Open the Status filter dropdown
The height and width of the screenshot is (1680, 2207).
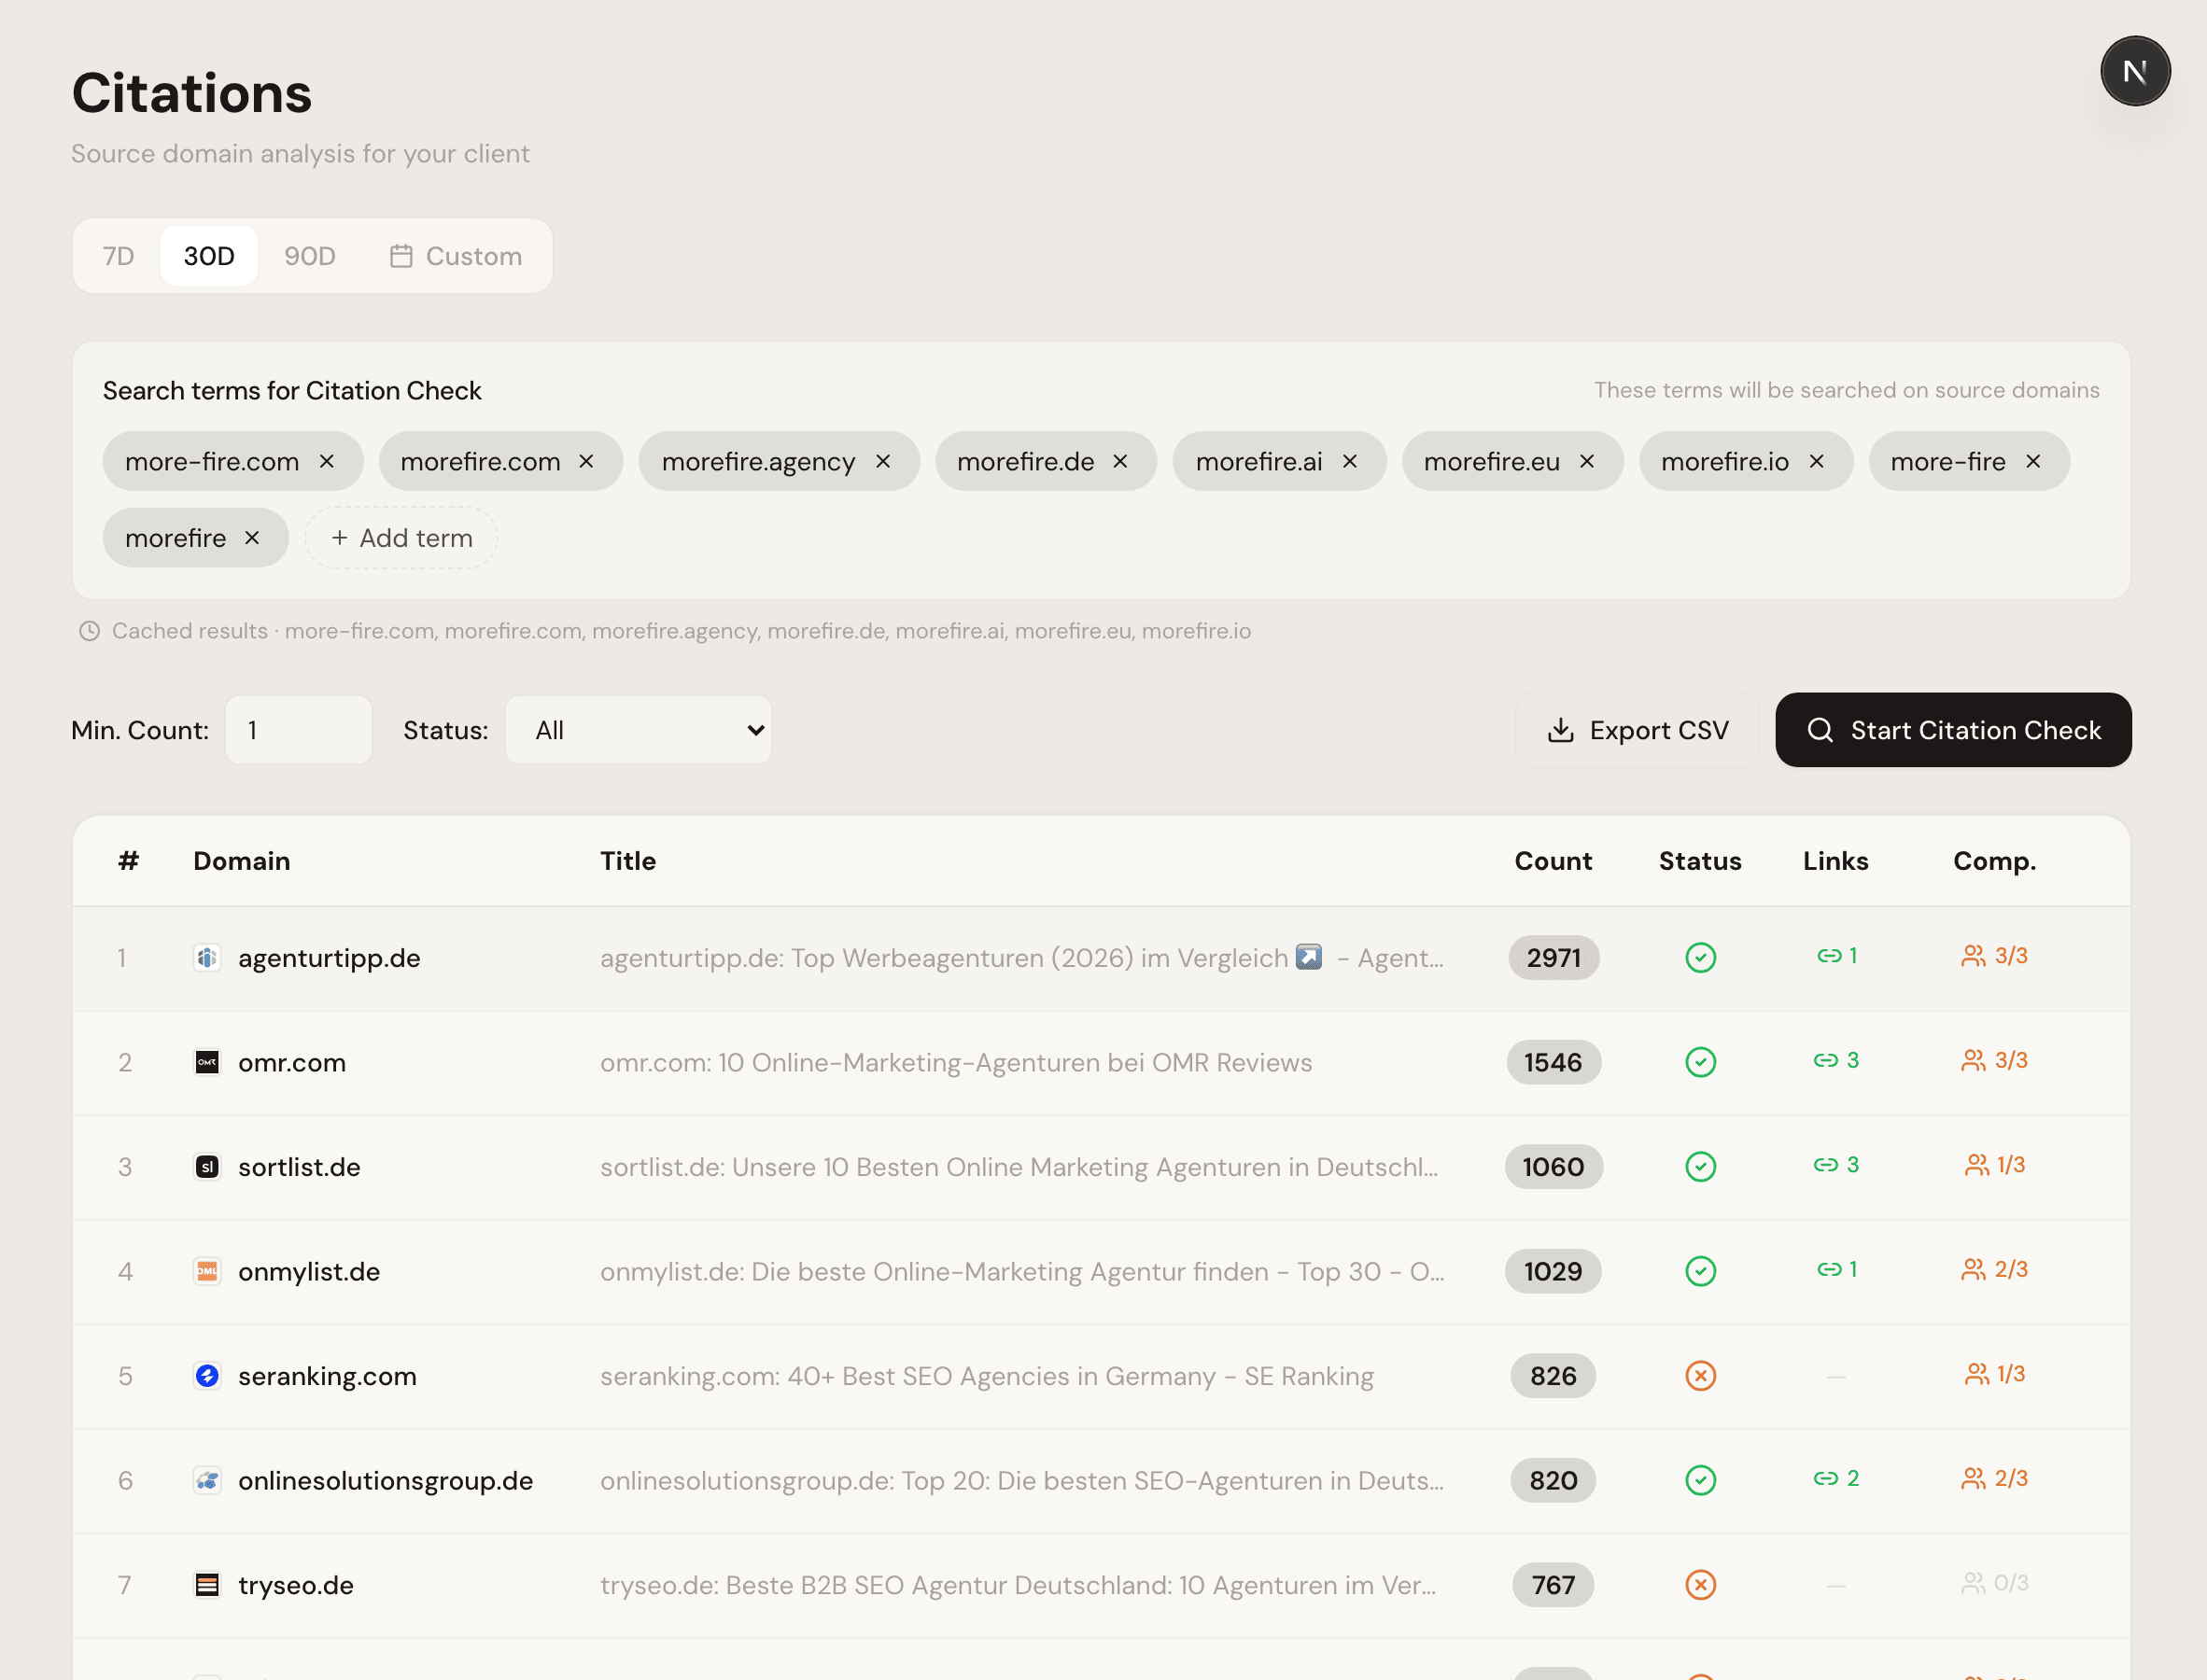coord(639,730)
